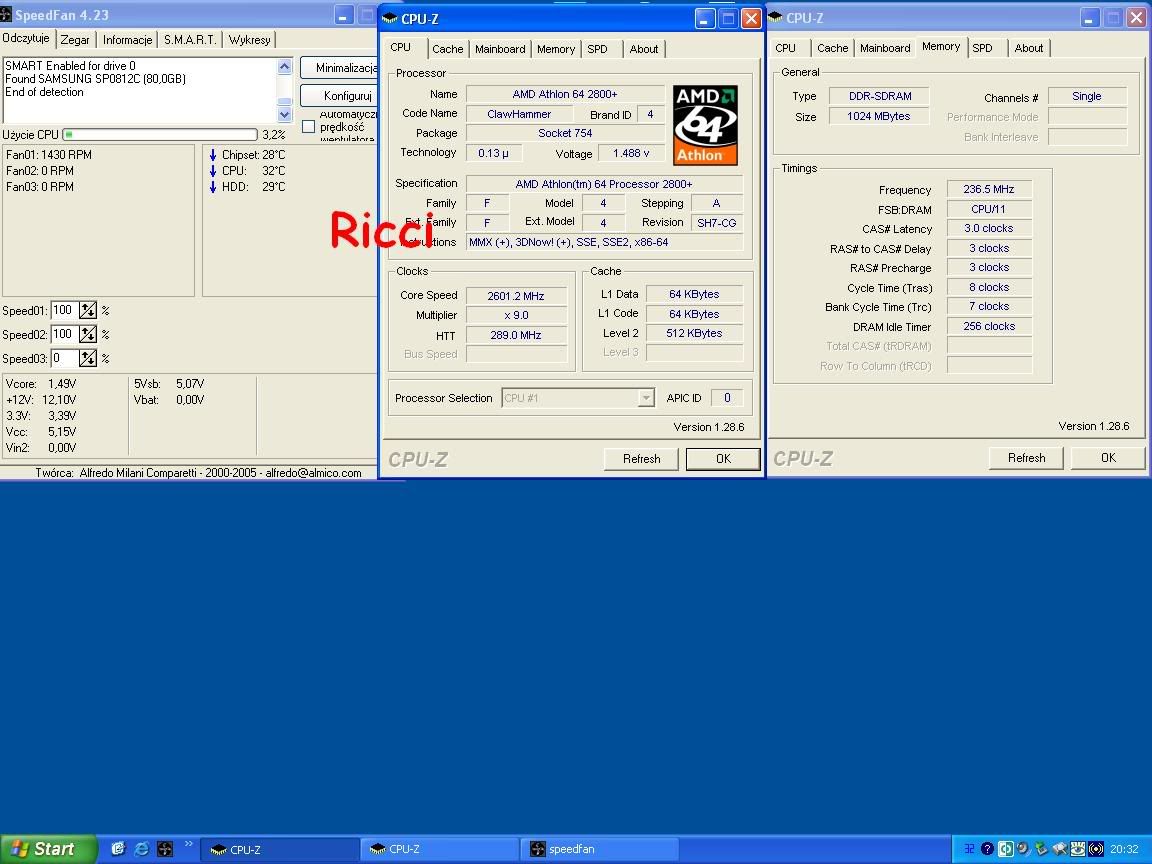Toggle the automatic fan speed checkbox in SpeedFan

pos(309,126)
